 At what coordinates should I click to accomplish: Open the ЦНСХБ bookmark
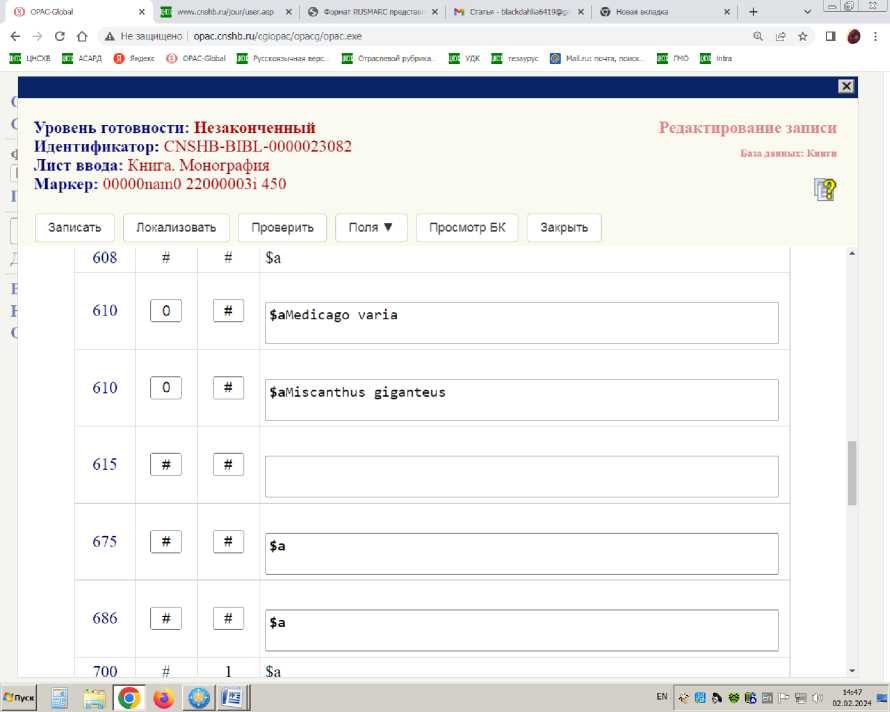pos(31,58)
